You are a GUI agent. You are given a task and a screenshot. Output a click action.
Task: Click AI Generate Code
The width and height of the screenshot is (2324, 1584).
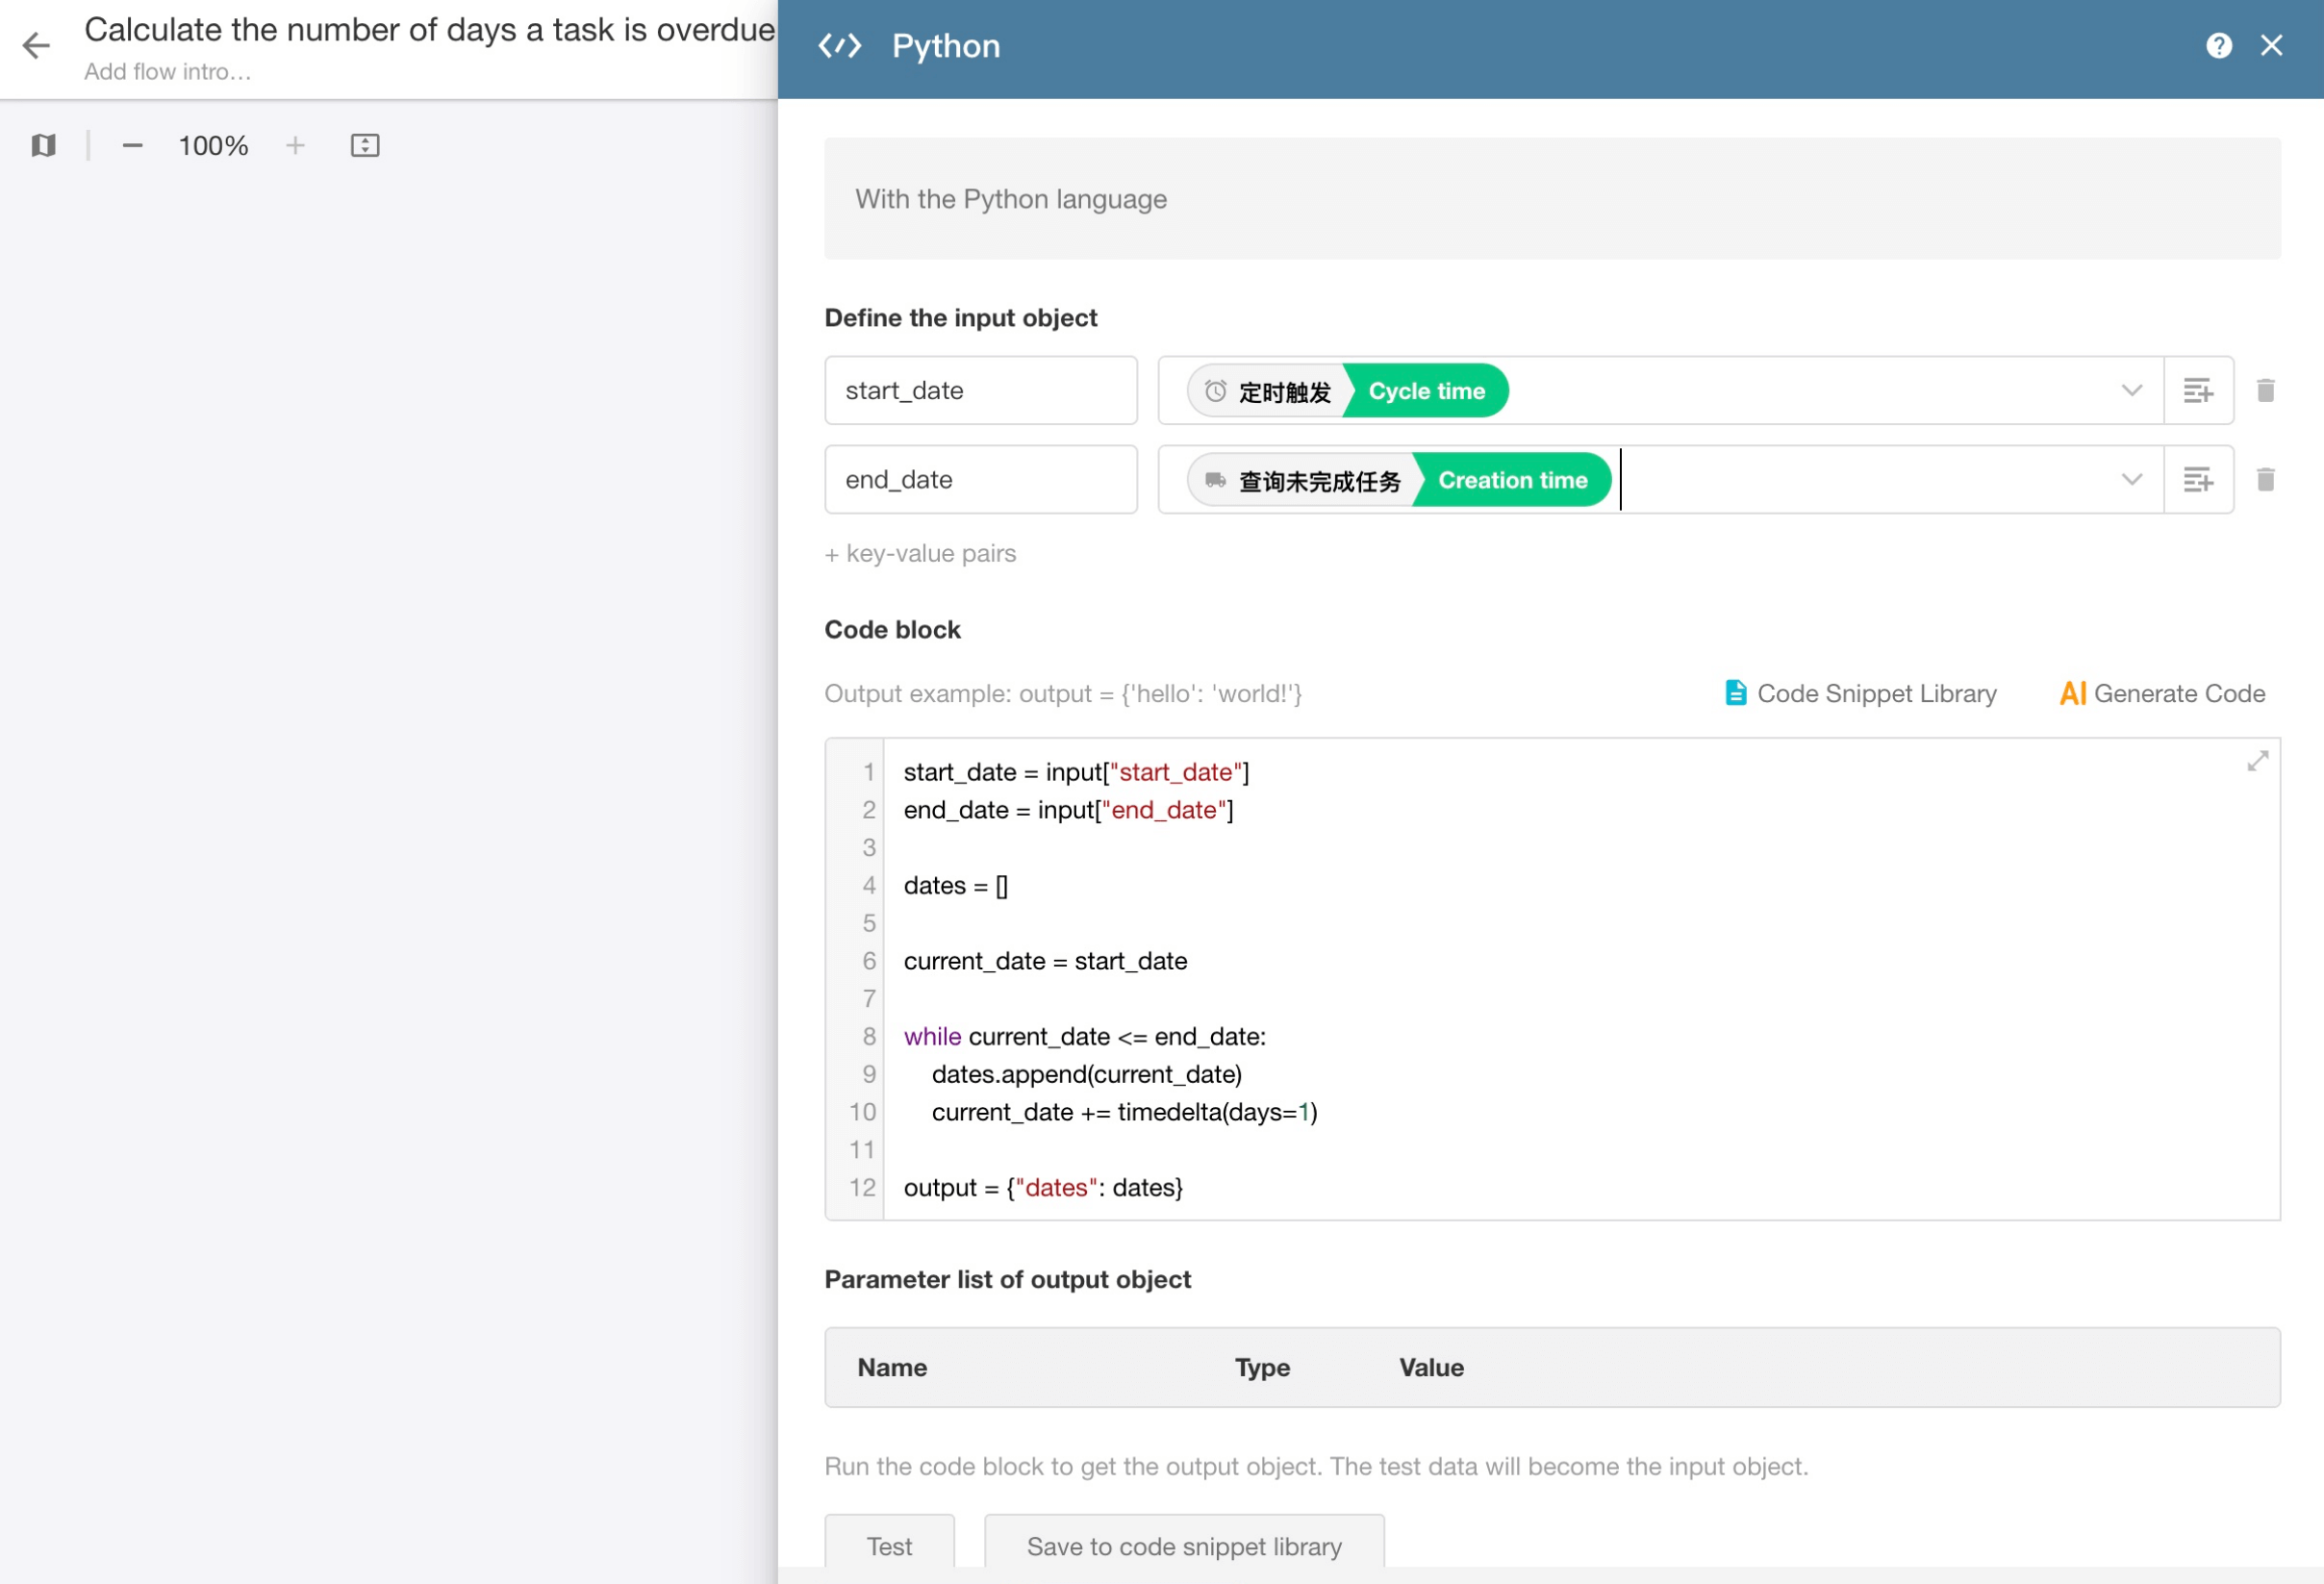point(2162,694)
